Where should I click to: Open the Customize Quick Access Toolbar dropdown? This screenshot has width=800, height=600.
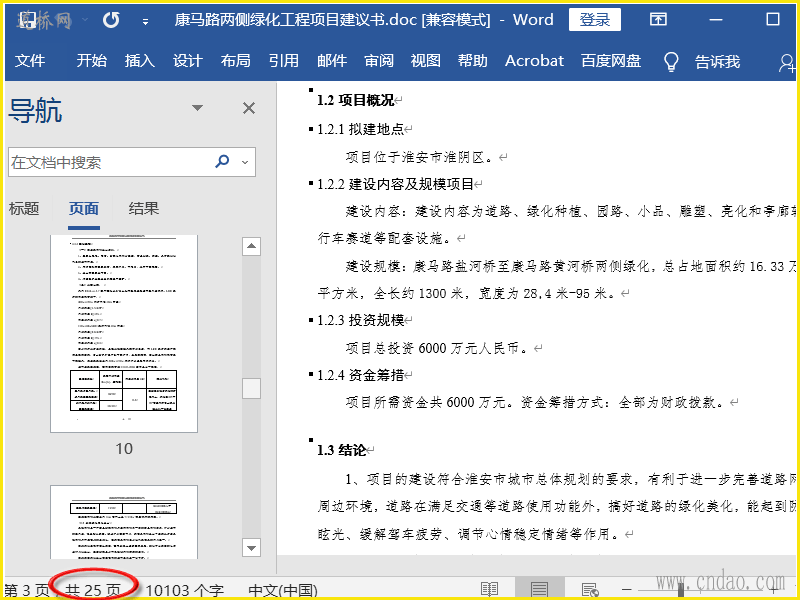(145, 21)
